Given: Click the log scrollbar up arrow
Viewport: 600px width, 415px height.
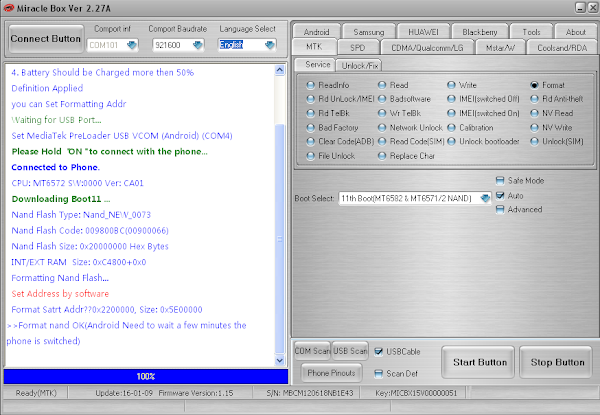Looking at the screenshot, I should tap(280, 70).
